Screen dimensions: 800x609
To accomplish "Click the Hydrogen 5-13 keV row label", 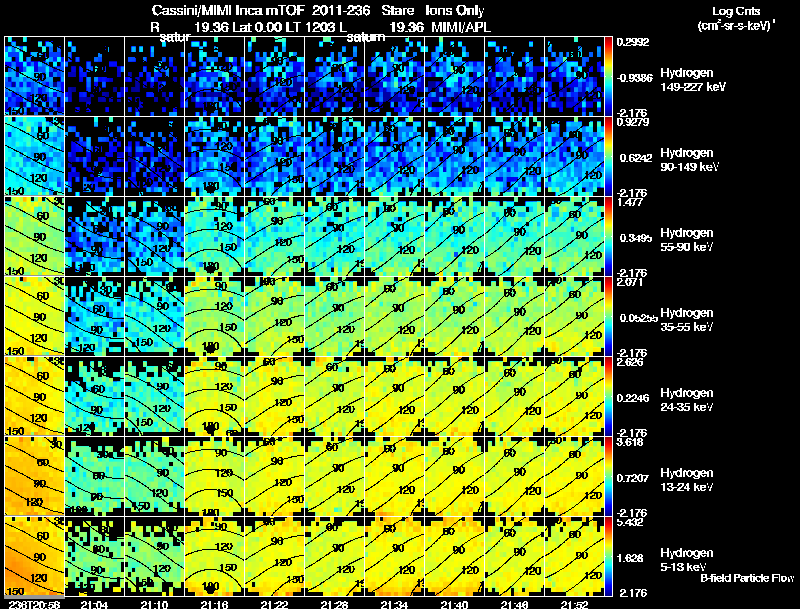I will click(x=687, y=560).
